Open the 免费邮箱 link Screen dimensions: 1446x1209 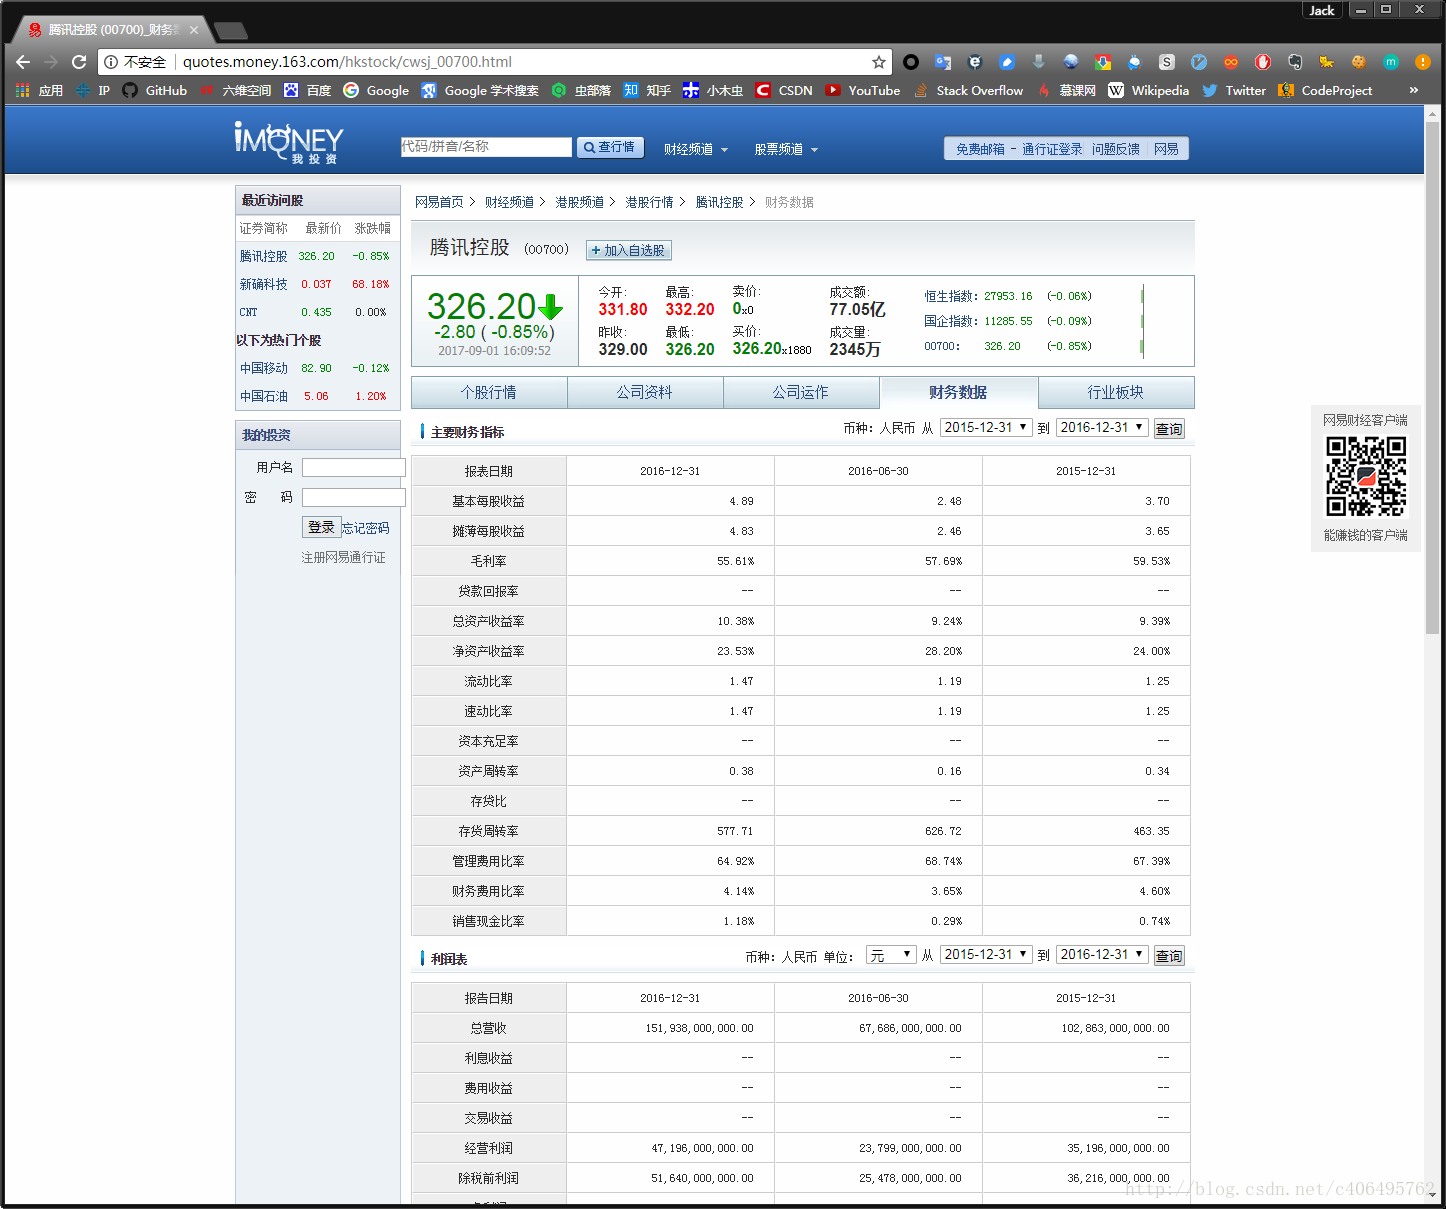click(x=980, y=149)
